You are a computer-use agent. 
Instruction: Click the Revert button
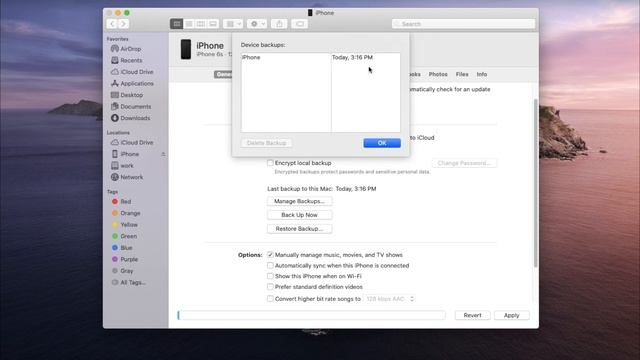coord(472,316)
